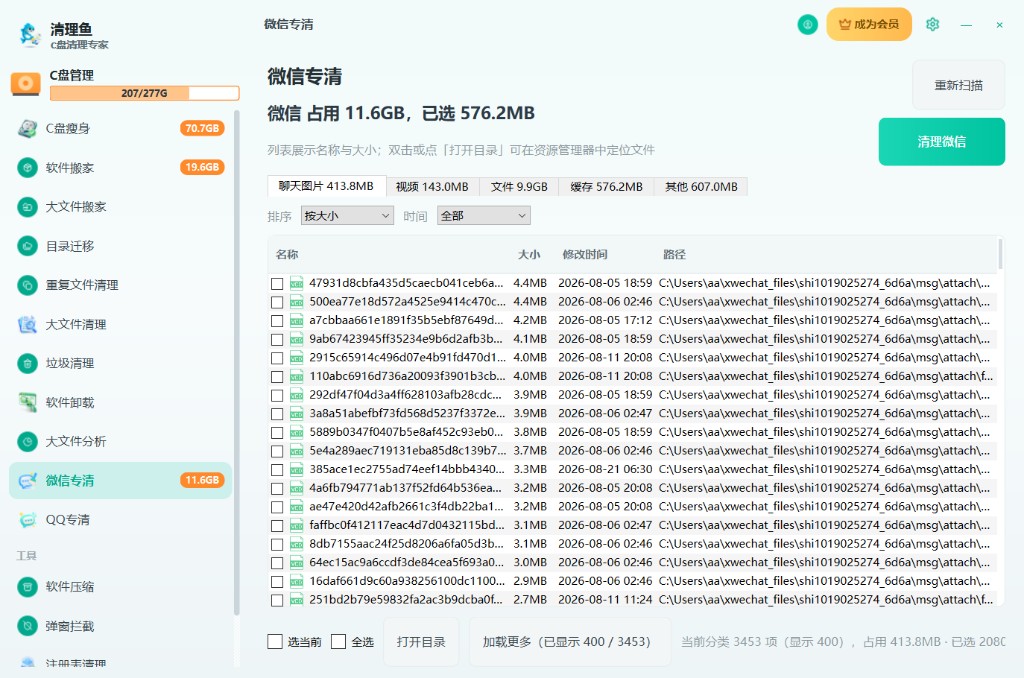
Task: Click the 2026-08-21 06:30 modified time cell
Action: pyautogui.click(x=605, y=470)
